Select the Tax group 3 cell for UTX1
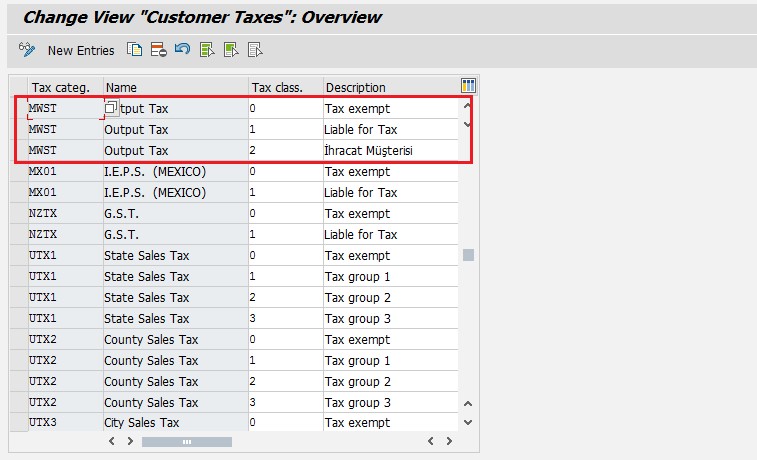The width and height of the screenshot is (757, 460). tap(390, 318)
